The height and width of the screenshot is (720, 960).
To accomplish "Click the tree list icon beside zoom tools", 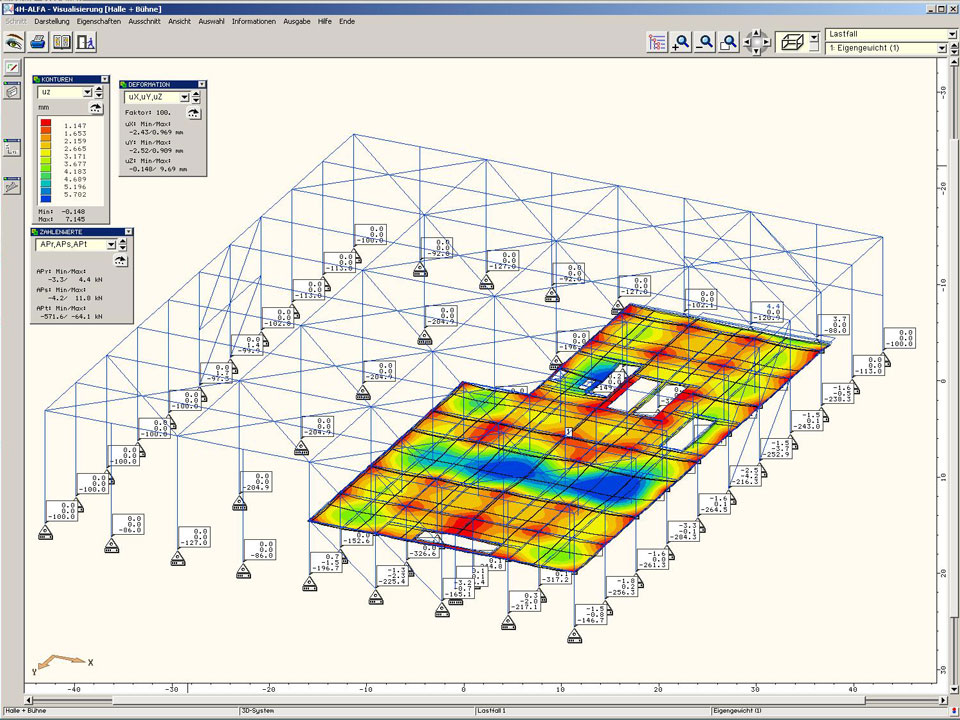I will point(657,42).
